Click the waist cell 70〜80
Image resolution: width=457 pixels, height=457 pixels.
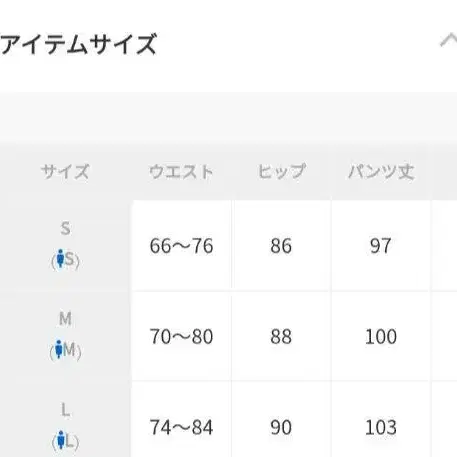(182, 336)
